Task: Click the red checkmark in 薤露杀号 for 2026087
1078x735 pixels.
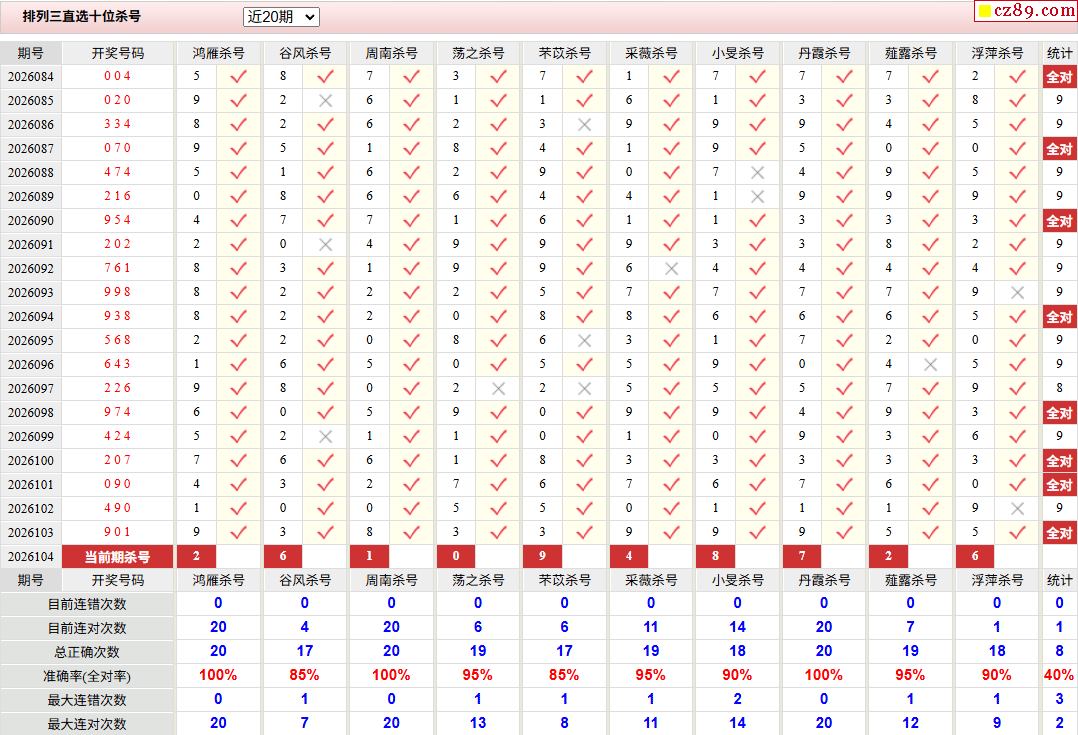Action: (931, 149)
